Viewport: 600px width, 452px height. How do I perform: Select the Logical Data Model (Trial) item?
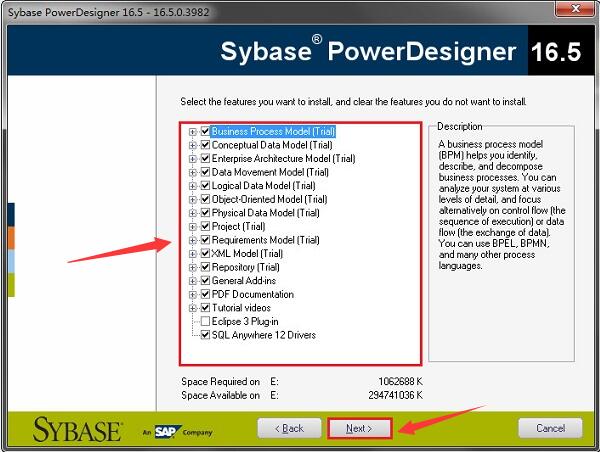coord(264,186)
